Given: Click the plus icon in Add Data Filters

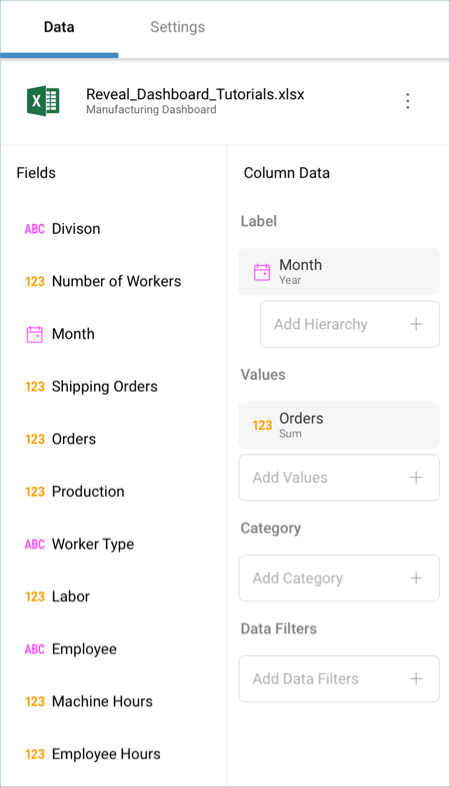Looking at the screenshot, I should (x=416, y=679).
